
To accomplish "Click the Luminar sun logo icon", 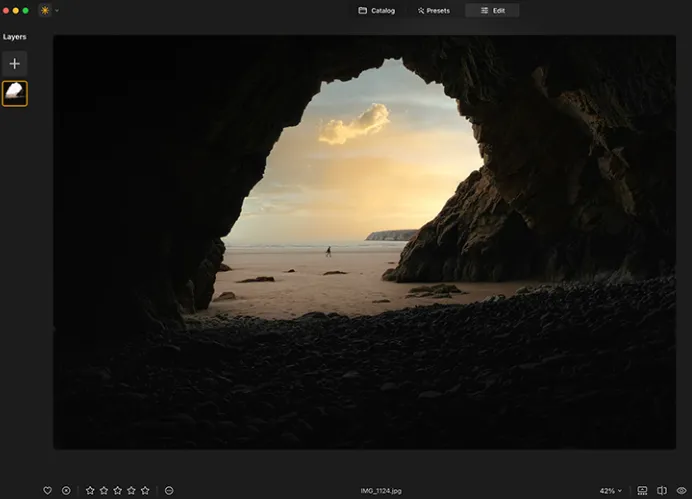I will (x=45, y=10).
